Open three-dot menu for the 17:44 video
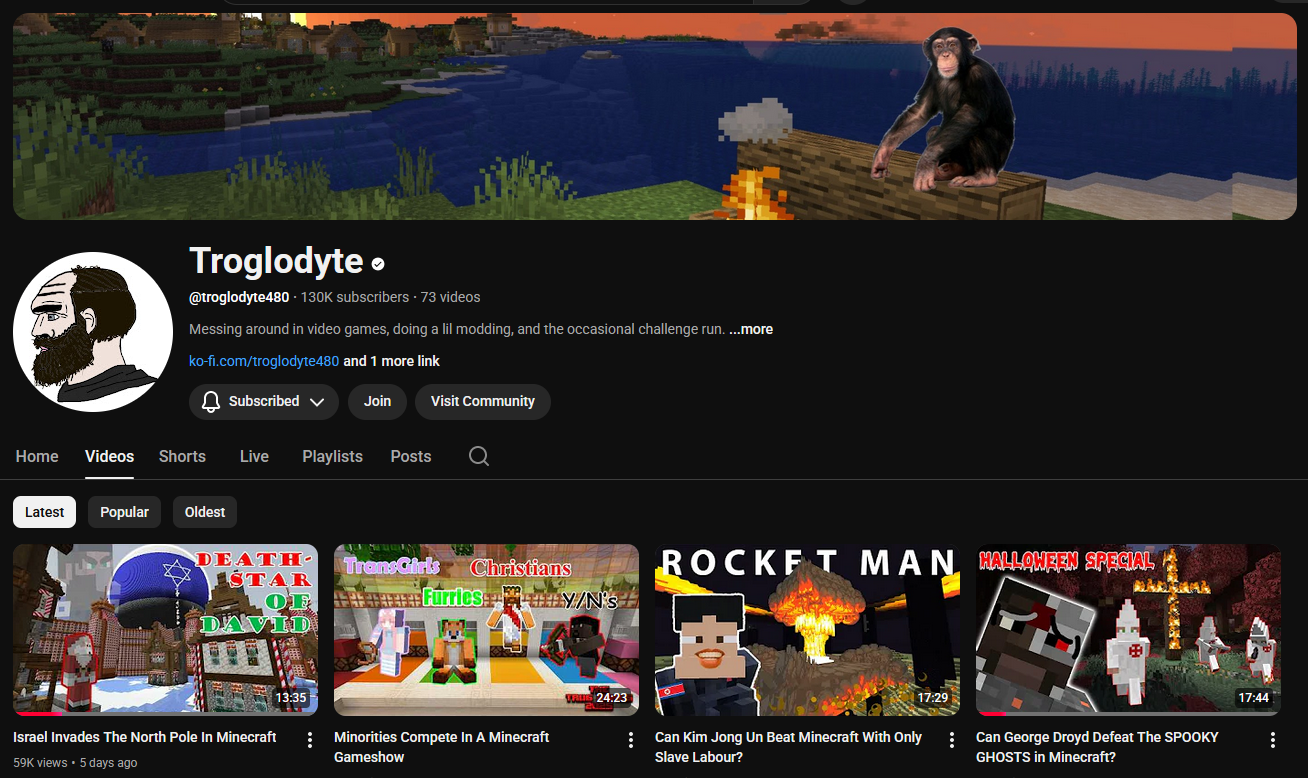Screen dimensions: 1308x778 [1272, 740]
